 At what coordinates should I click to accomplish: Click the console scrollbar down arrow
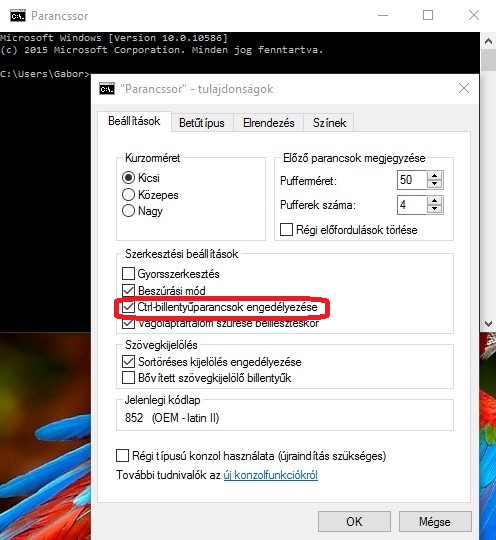click(x=488, y=324)
